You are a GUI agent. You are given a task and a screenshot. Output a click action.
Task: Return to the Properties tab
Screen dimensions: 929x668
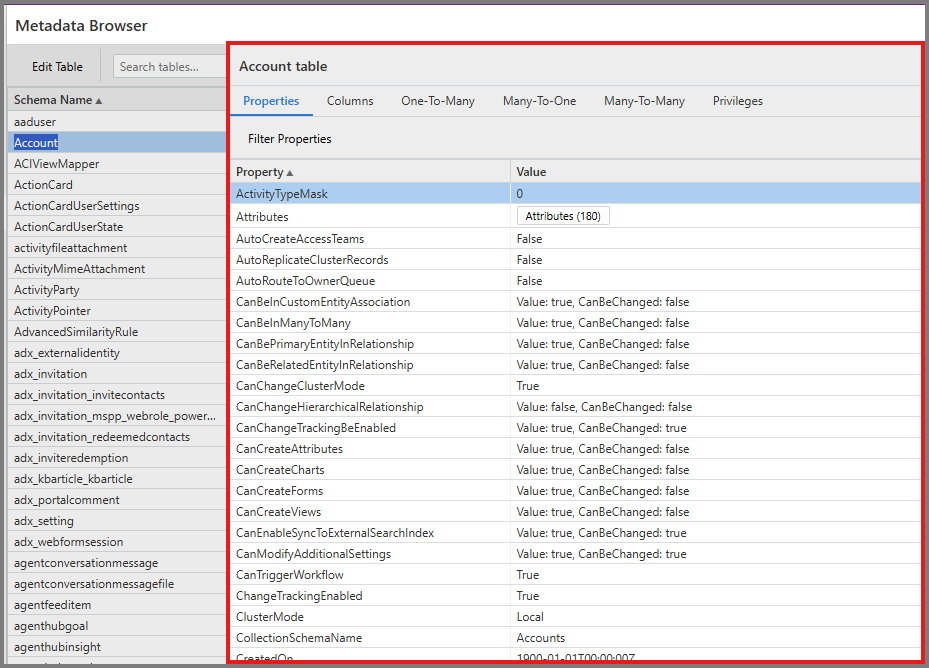coord(270,101)
